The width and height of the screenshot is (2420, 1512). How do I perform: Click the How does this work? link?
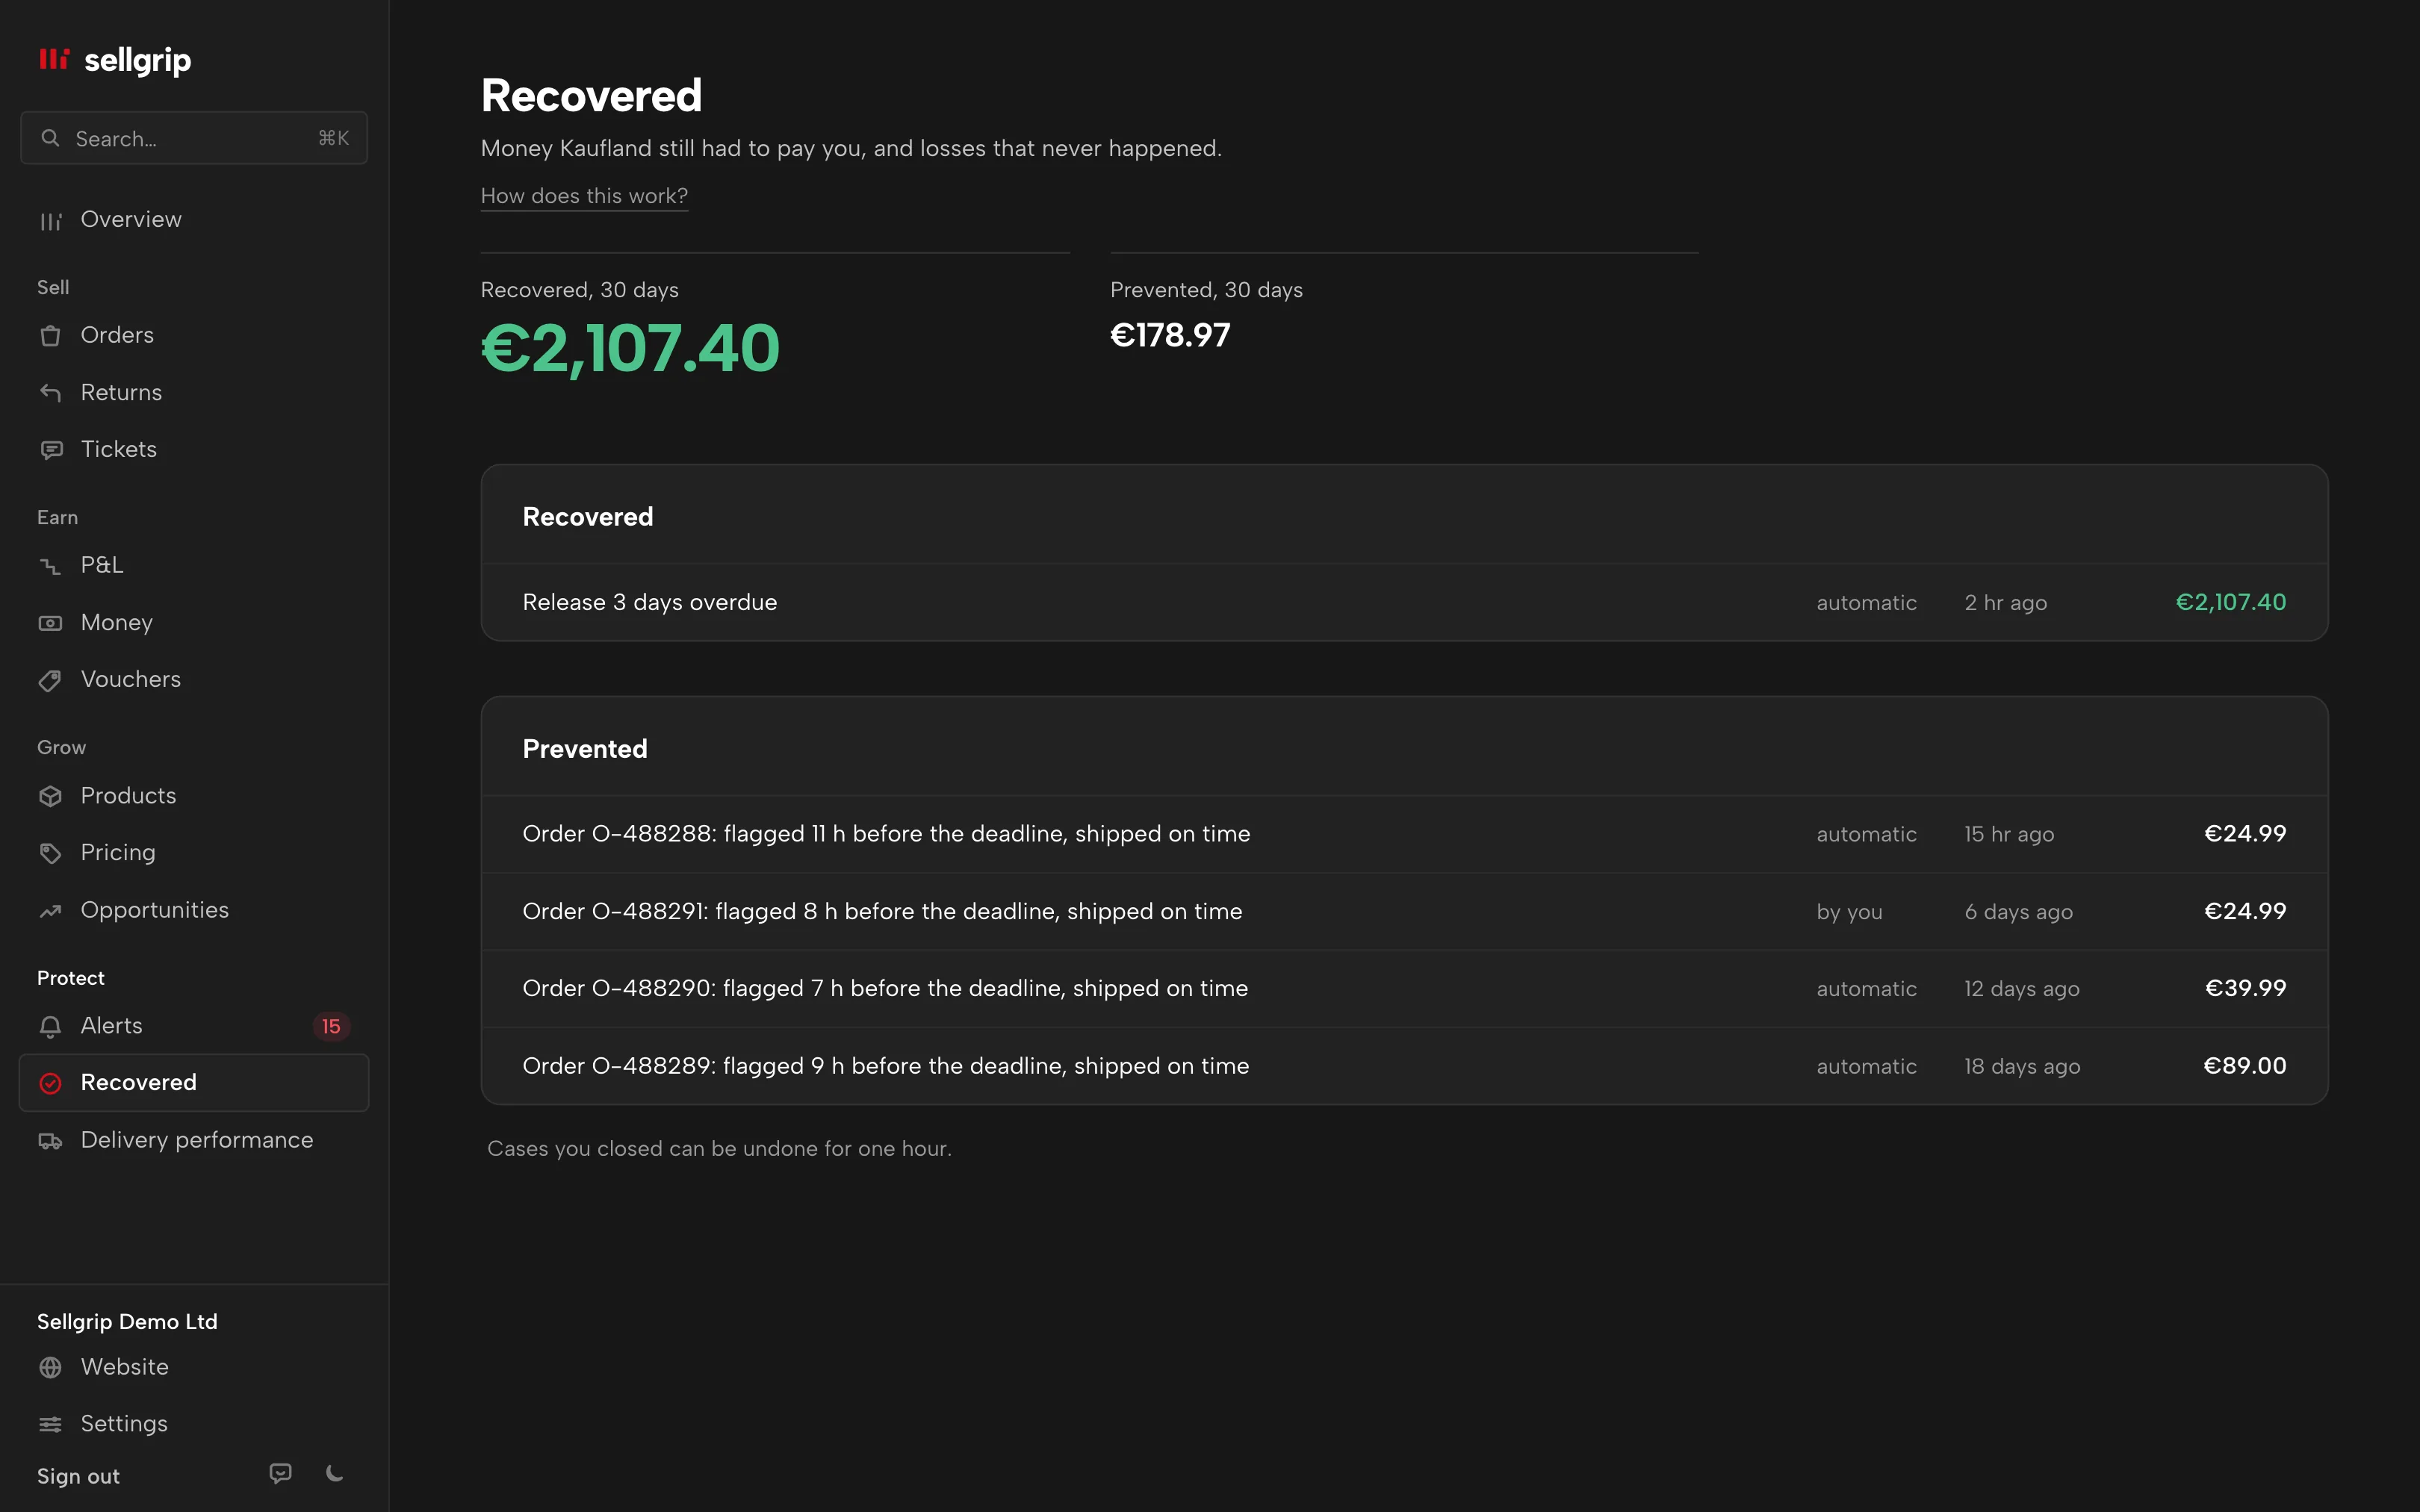point(584,196)
